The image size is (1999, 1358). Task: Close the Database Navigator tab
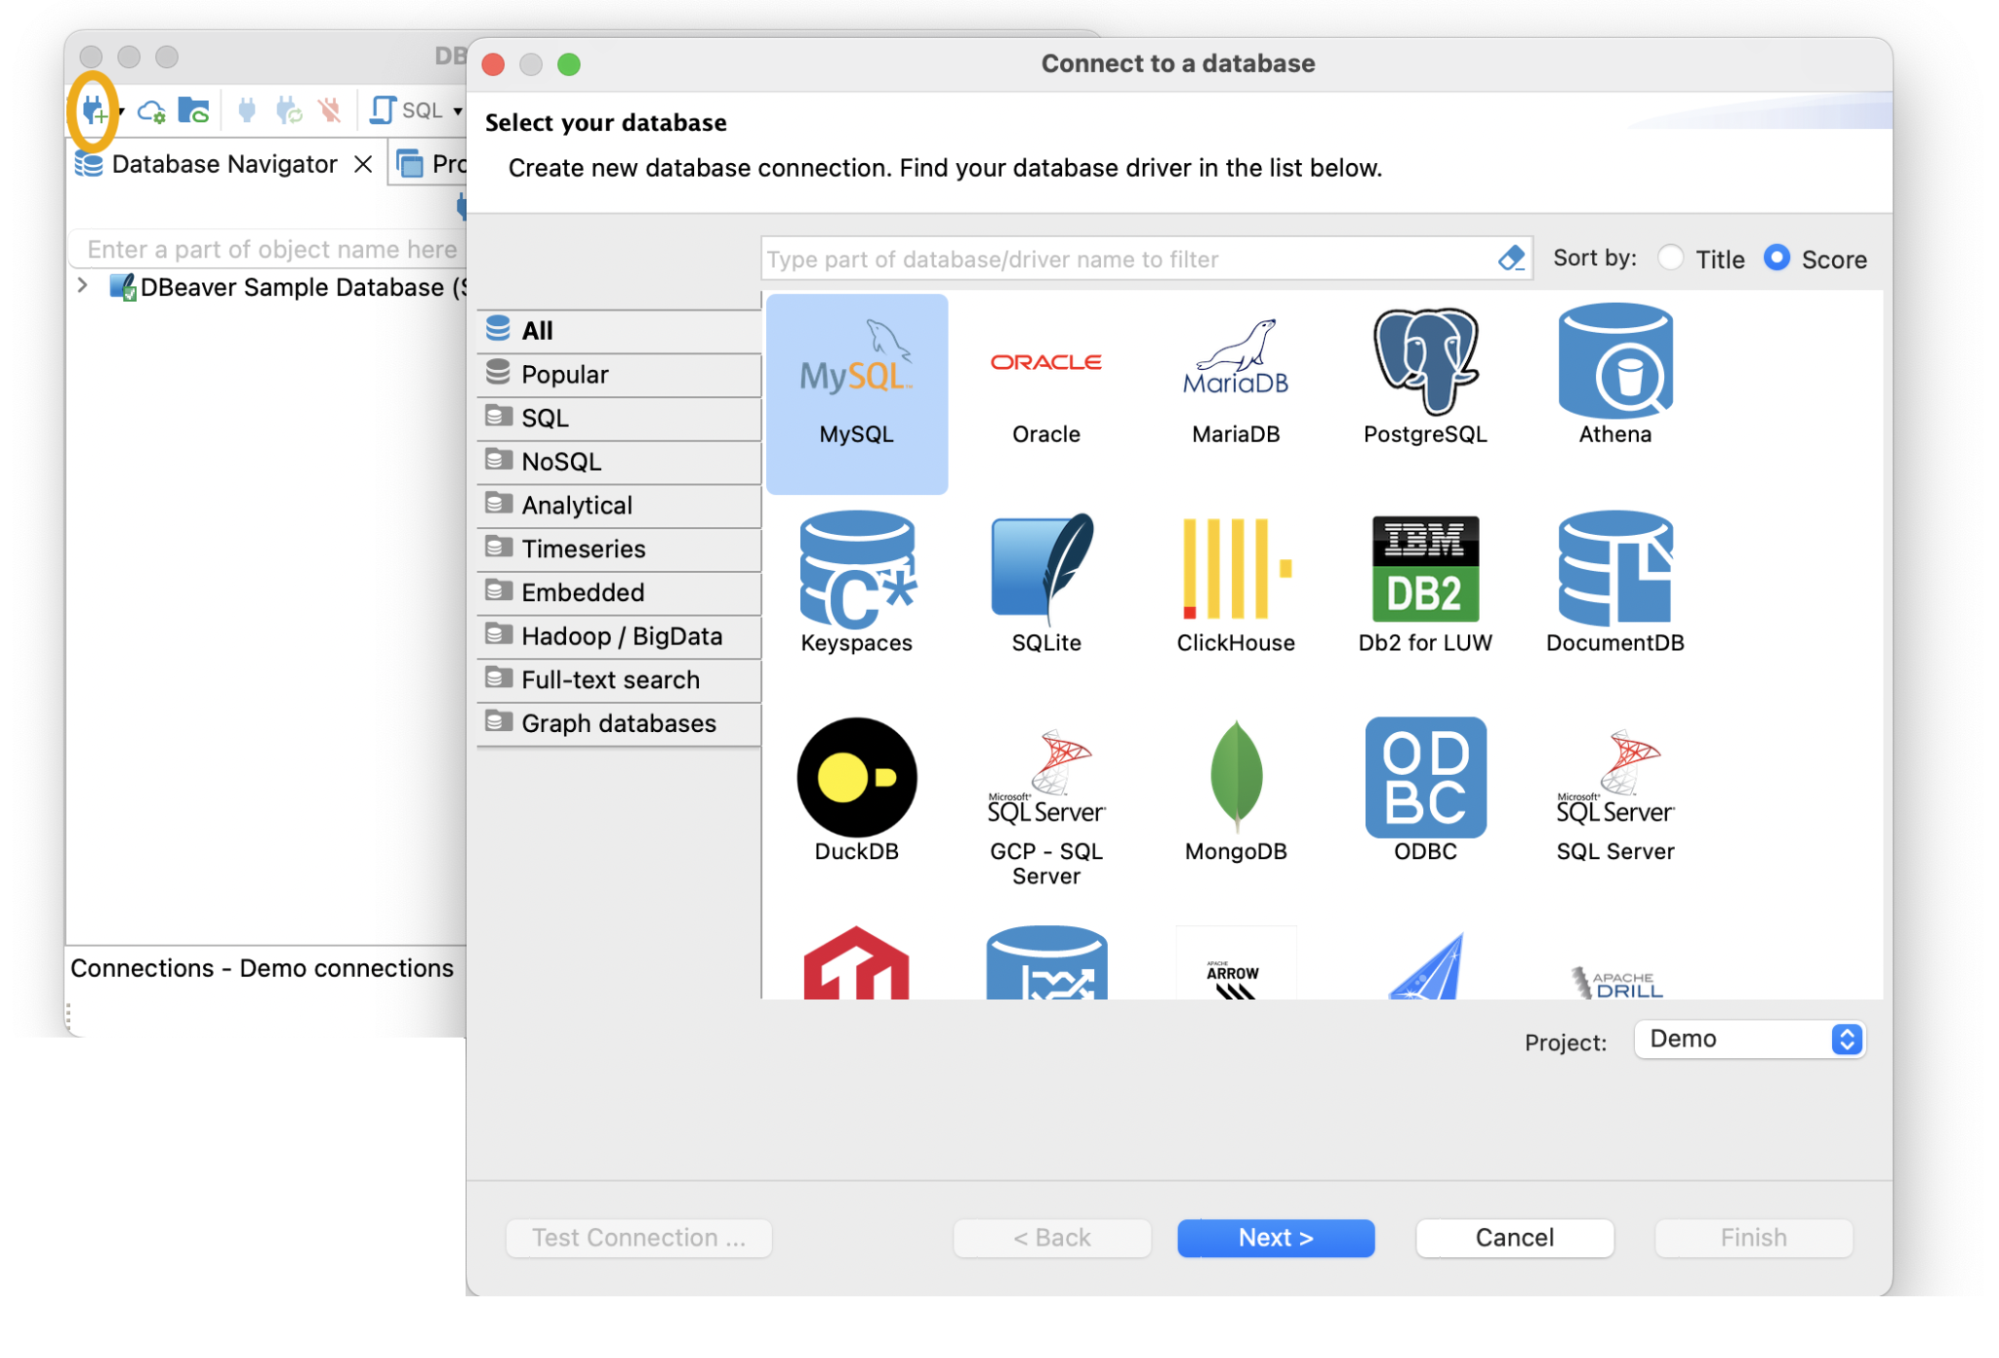pyautogui.click(x=363, y=164)
